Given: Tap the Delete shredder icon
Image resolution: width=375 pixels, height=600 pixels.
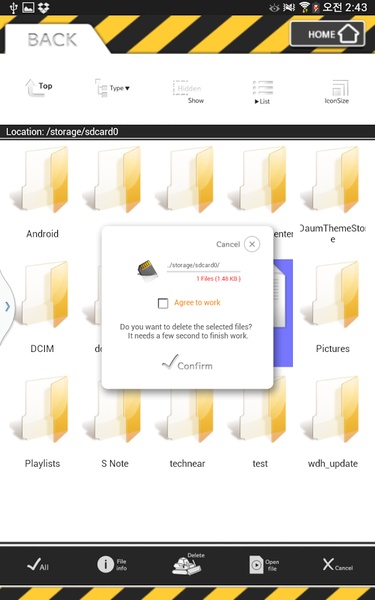Looking at the screenshot, I should [188, 564].
